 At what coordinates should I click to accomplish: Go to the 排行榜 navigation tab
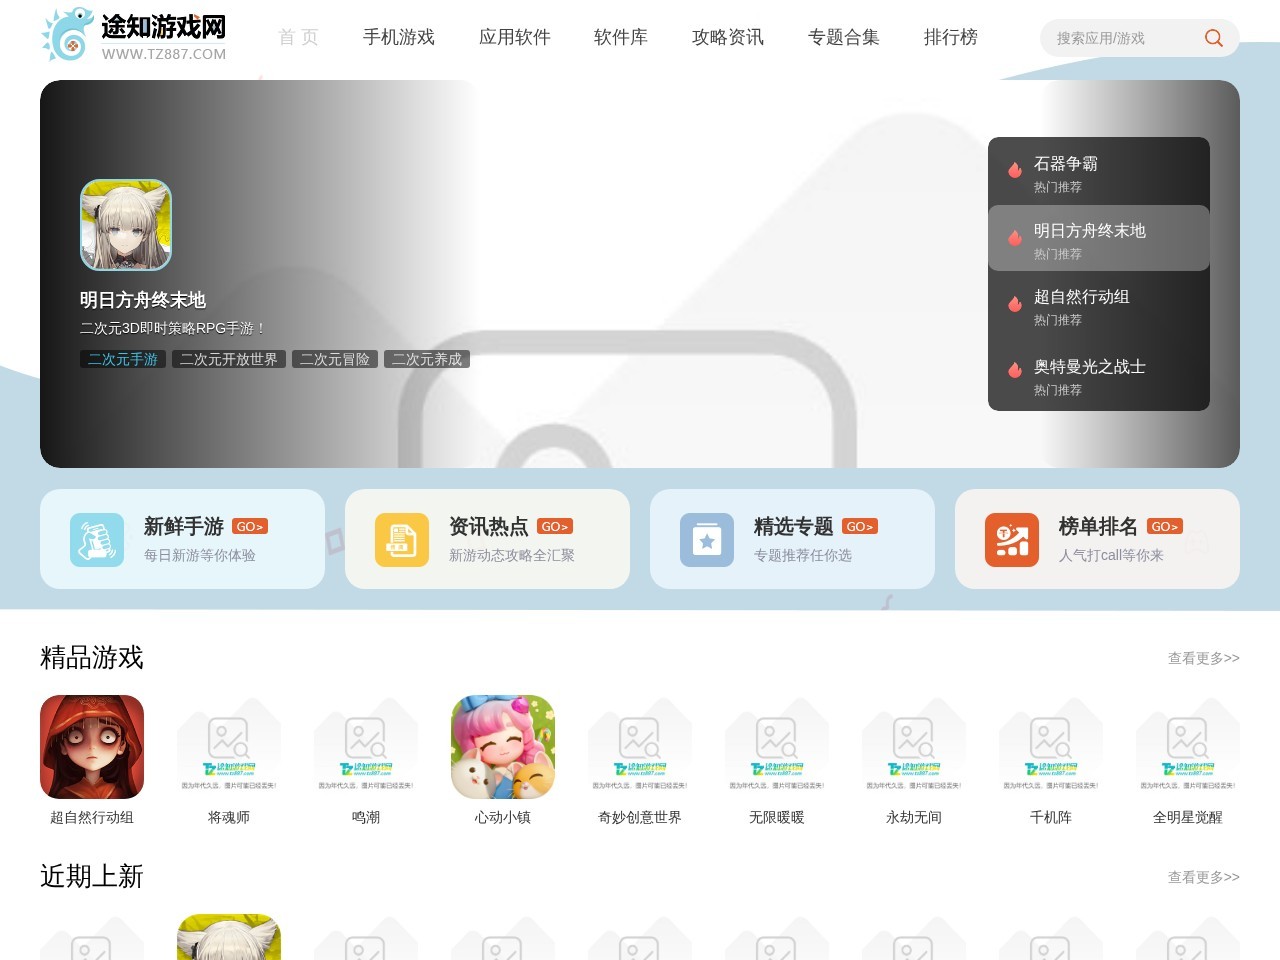pyautogui.click(x=951, y=37)
